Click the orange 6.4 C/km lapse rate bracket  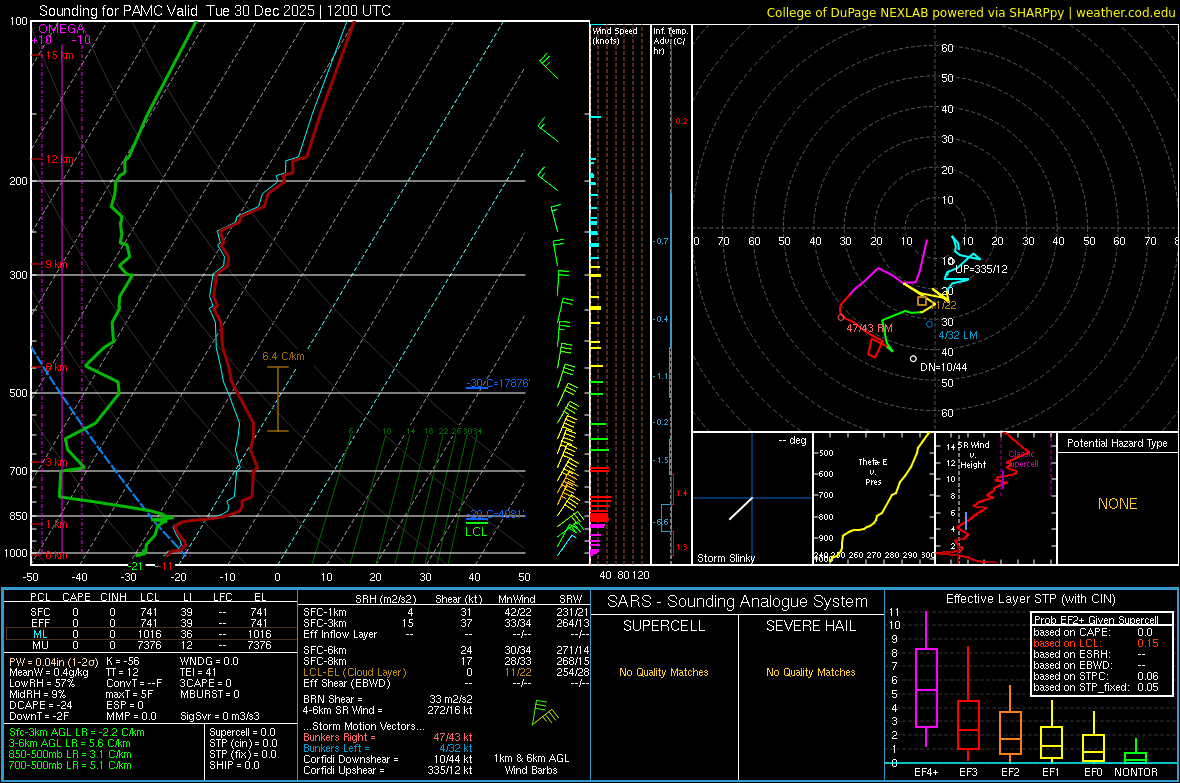pos(278,399)
